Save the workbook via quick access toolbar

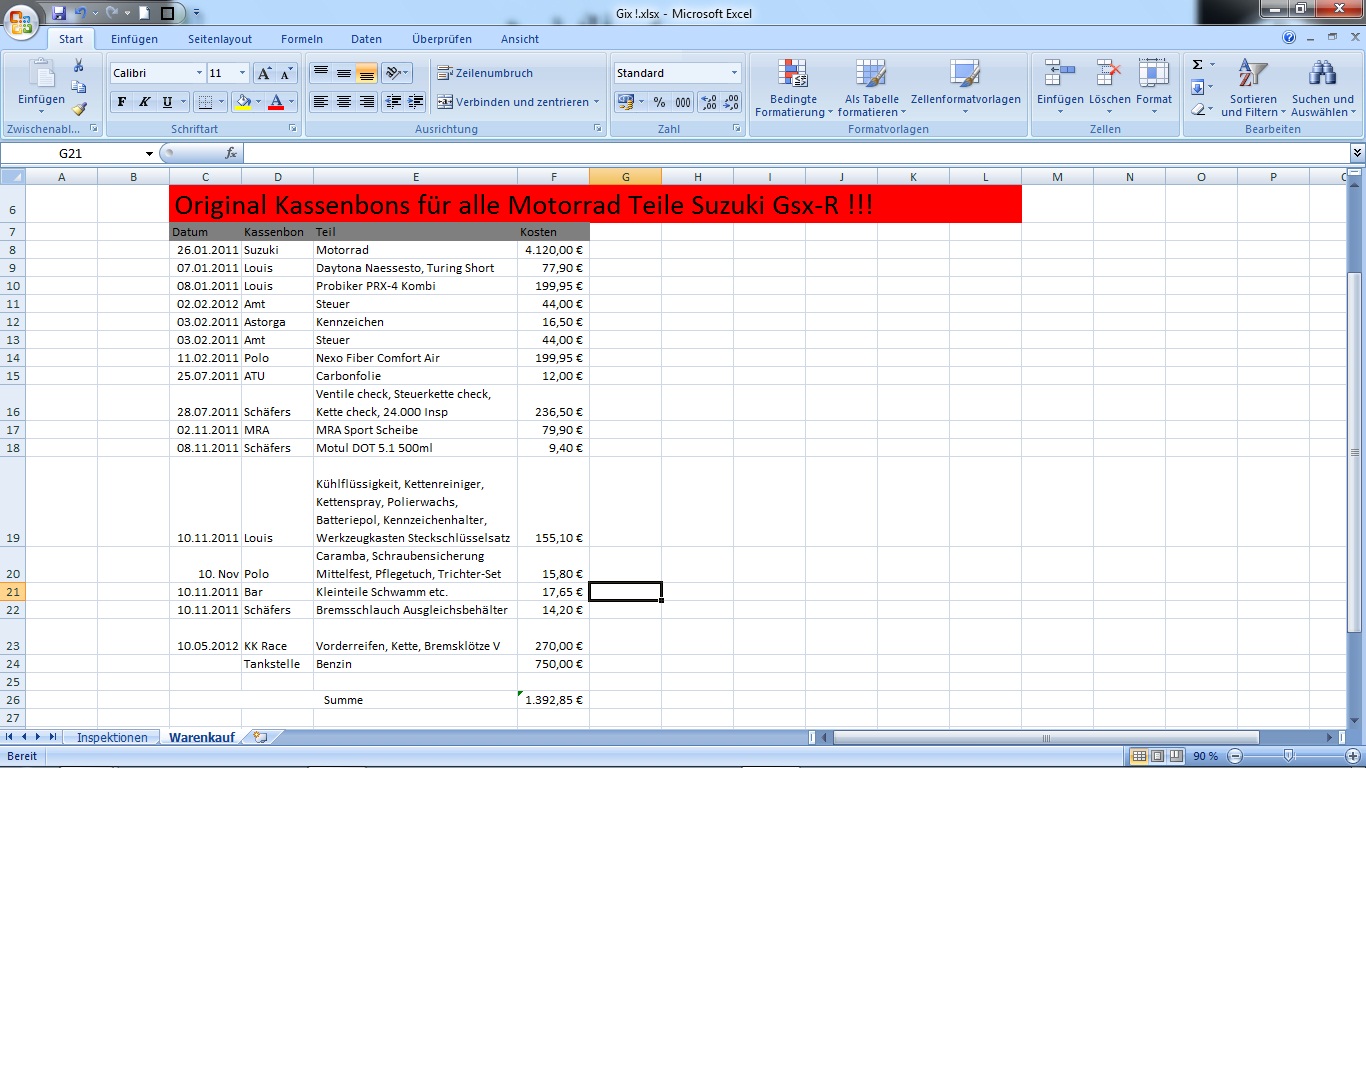pyautogui.click(x=59, y=13)
